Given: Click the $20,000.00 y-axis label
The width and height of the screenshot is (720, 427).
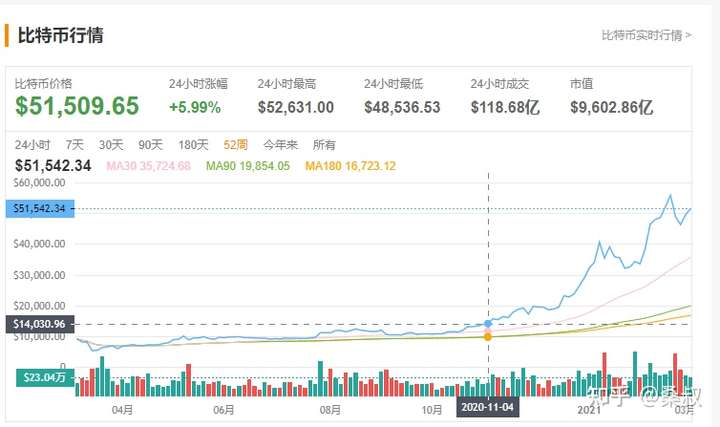Looking at the screenshot, I should pyautogui.click(x=39, y=306).
